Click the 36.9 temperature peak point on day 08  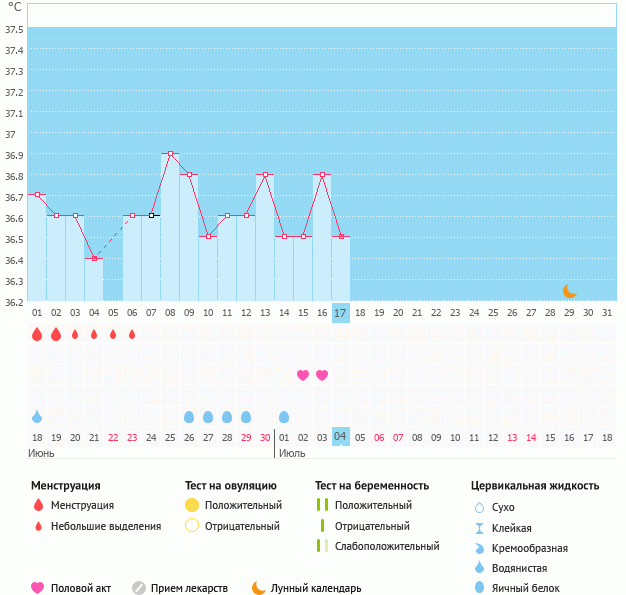(x=170, y=154)
